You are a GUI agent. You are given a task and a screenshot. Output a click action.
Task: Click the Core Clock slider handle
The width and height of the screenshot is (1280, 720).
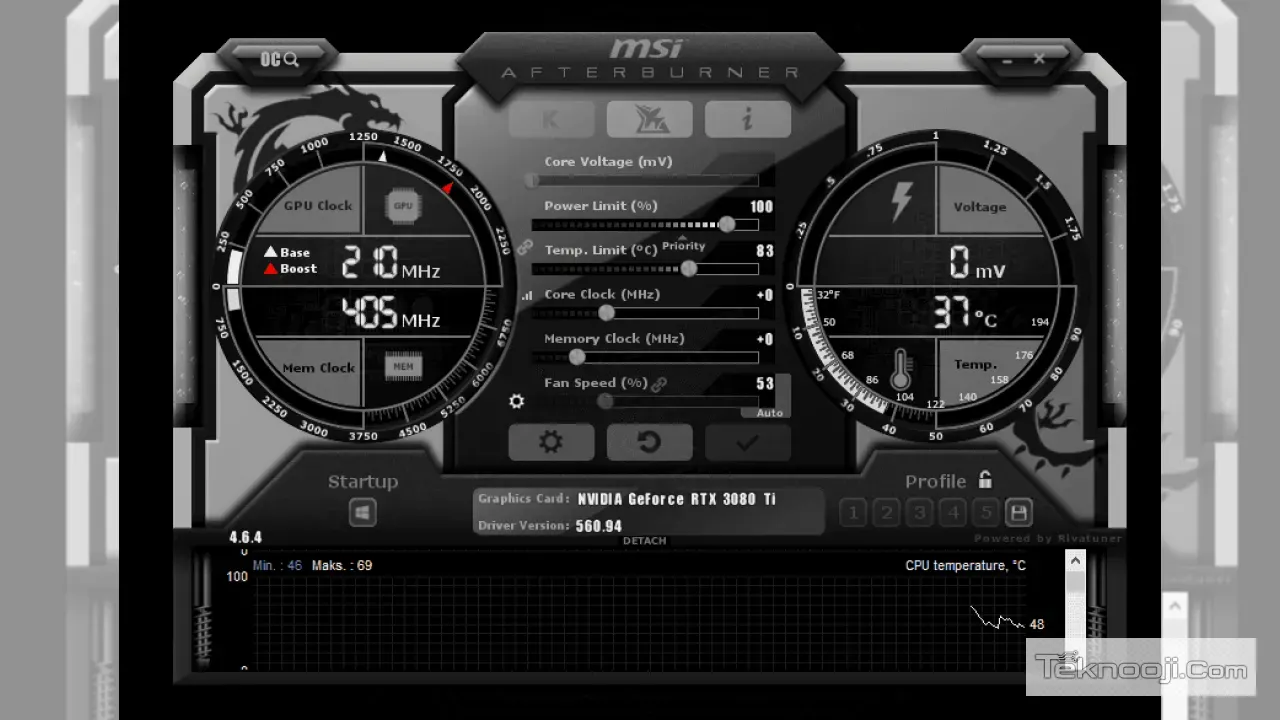(x=606, y=313)
